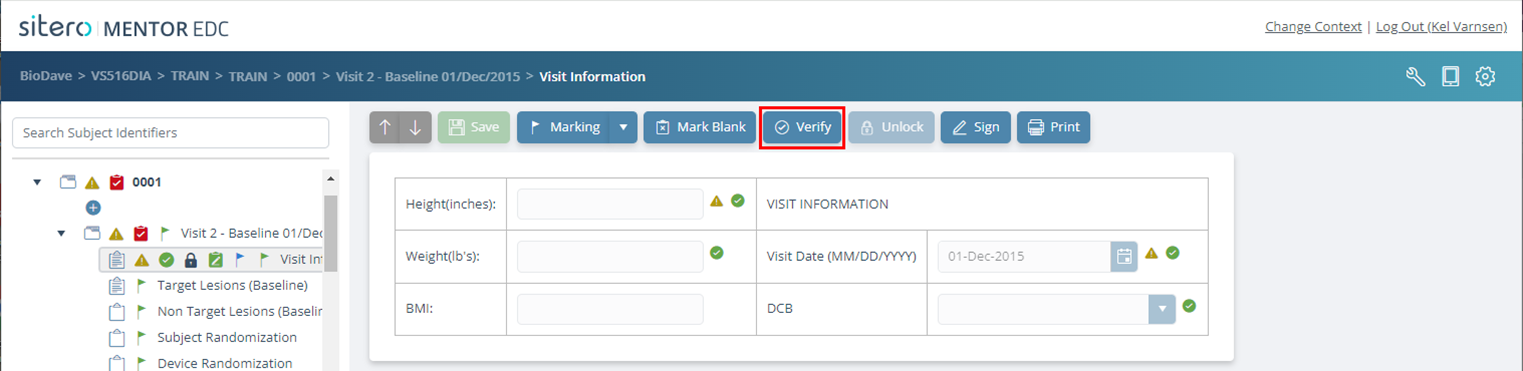Click the green check beside Height field
Screen dimensions: 1523x371
point(737,201)
